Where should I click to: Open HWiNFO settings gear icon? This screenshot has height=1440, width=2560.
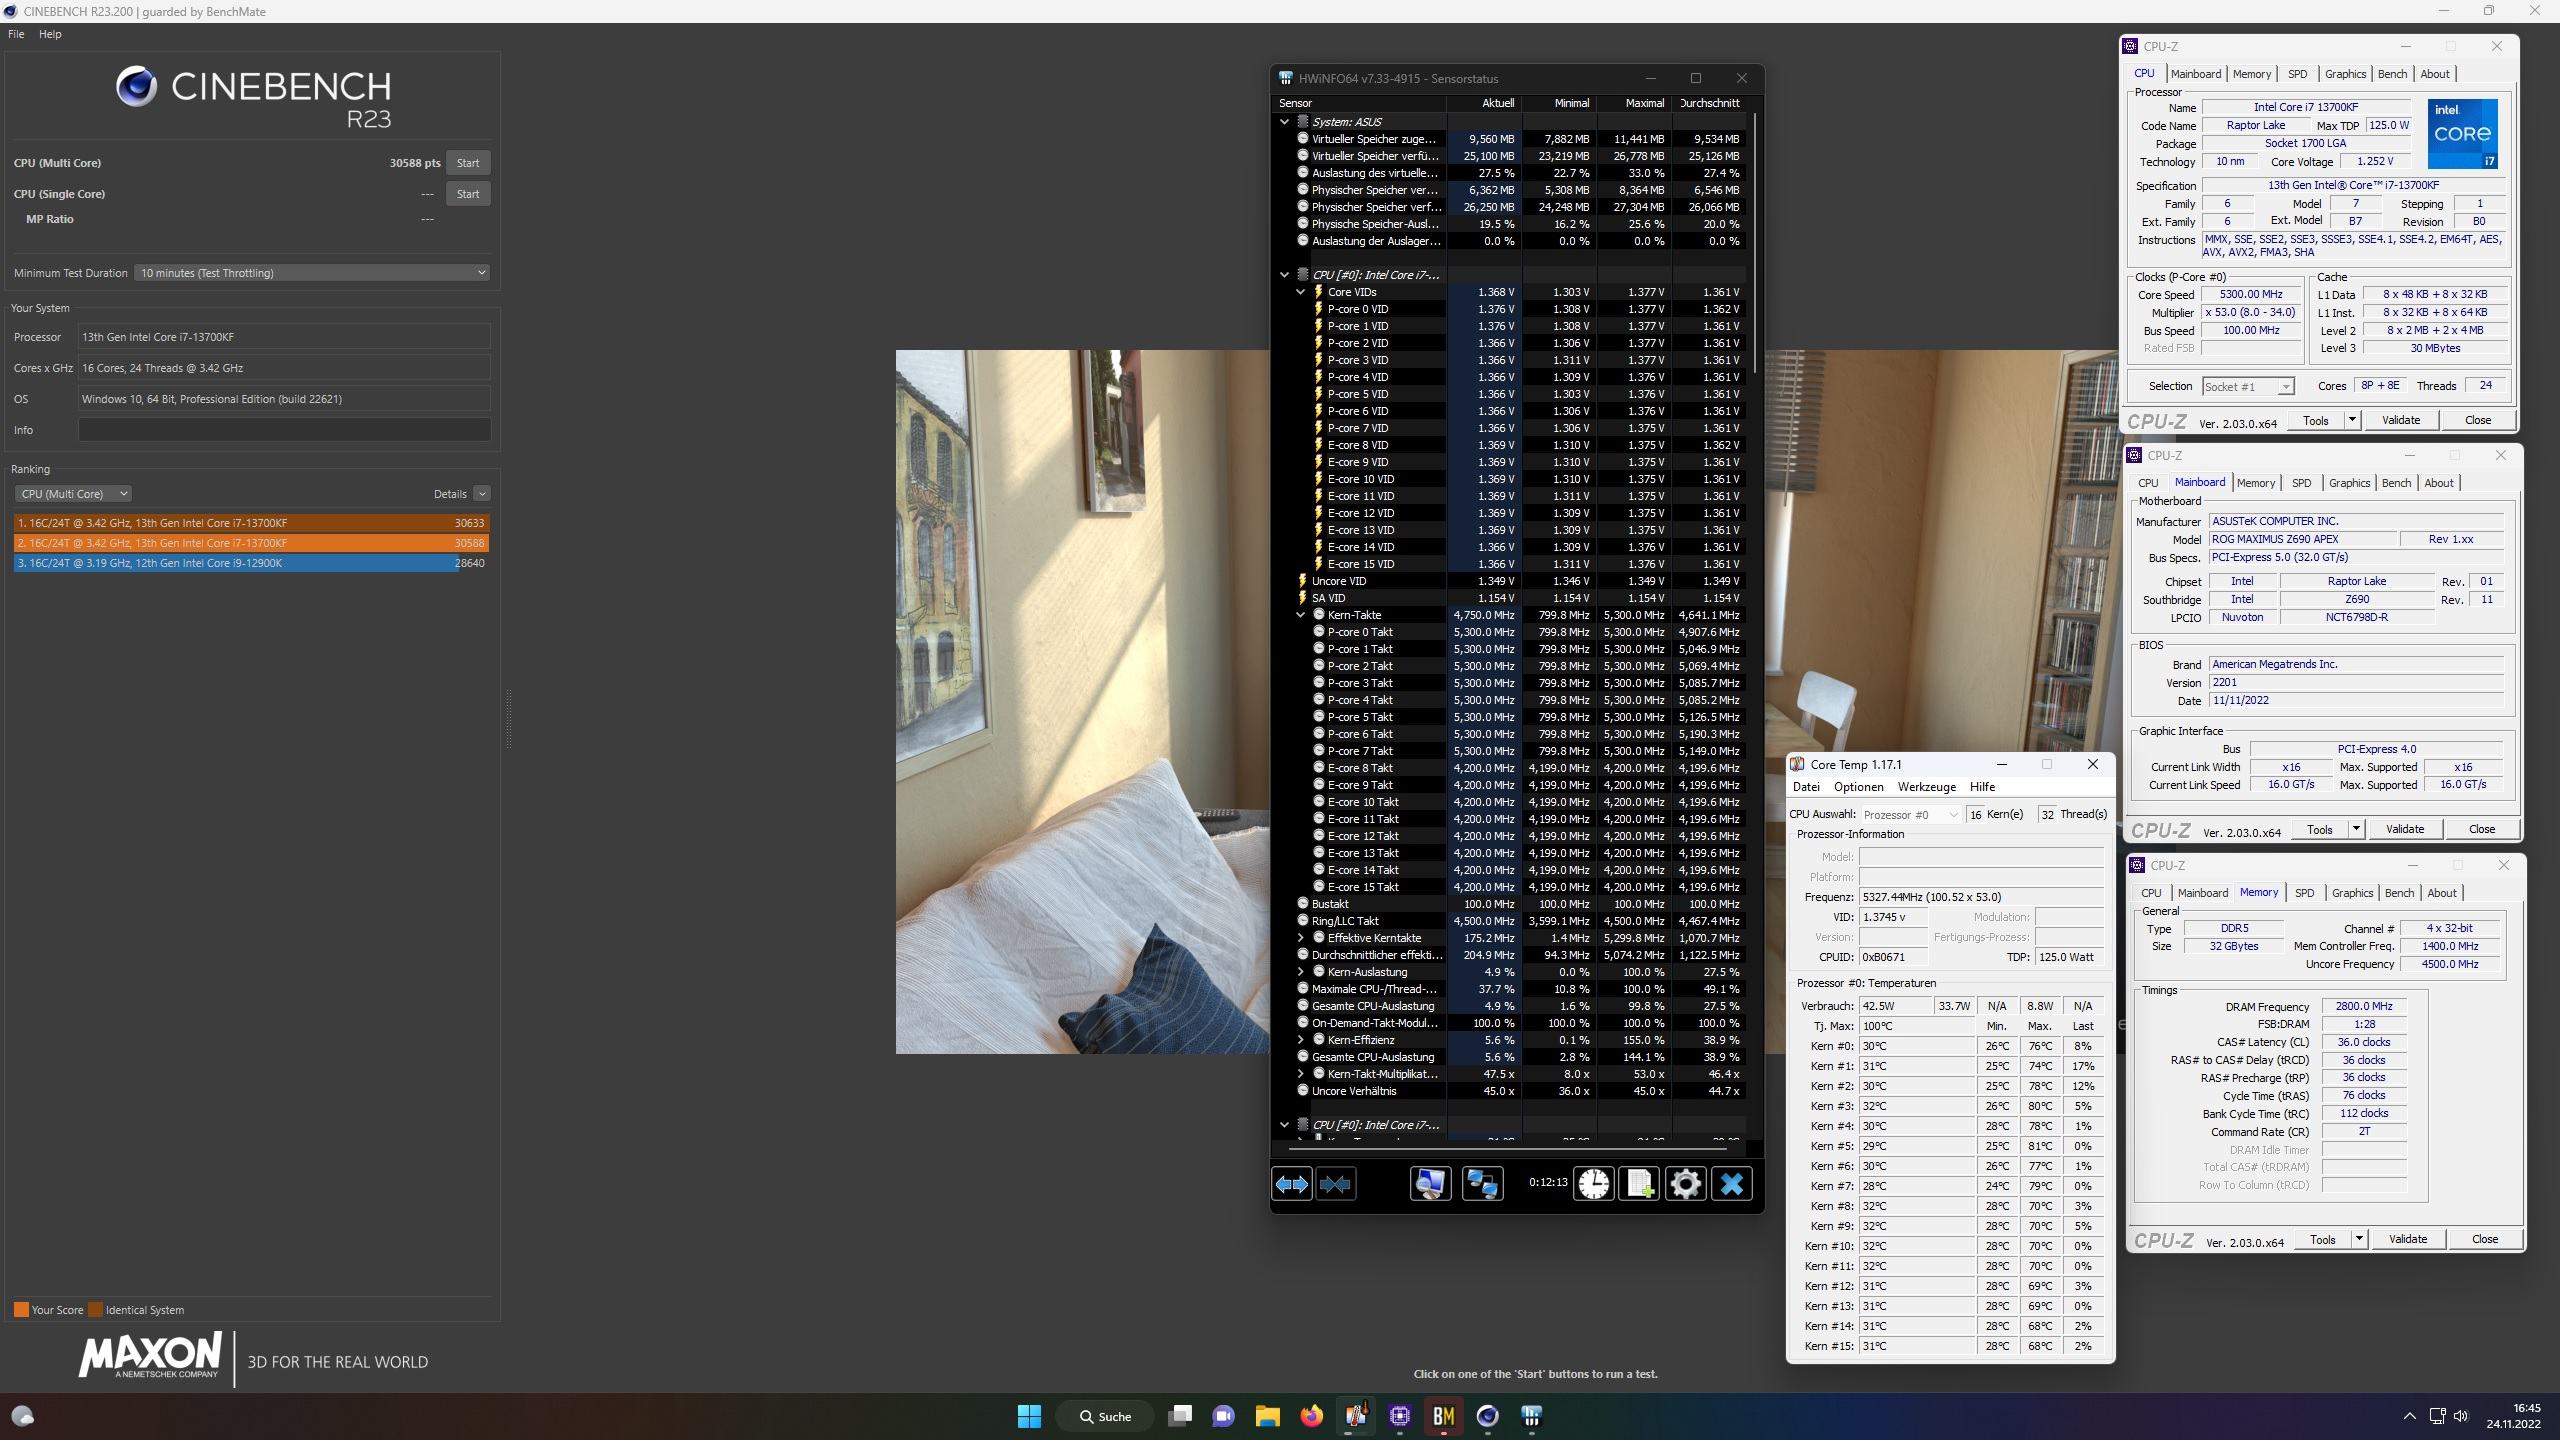(x=1685, y=1184)
